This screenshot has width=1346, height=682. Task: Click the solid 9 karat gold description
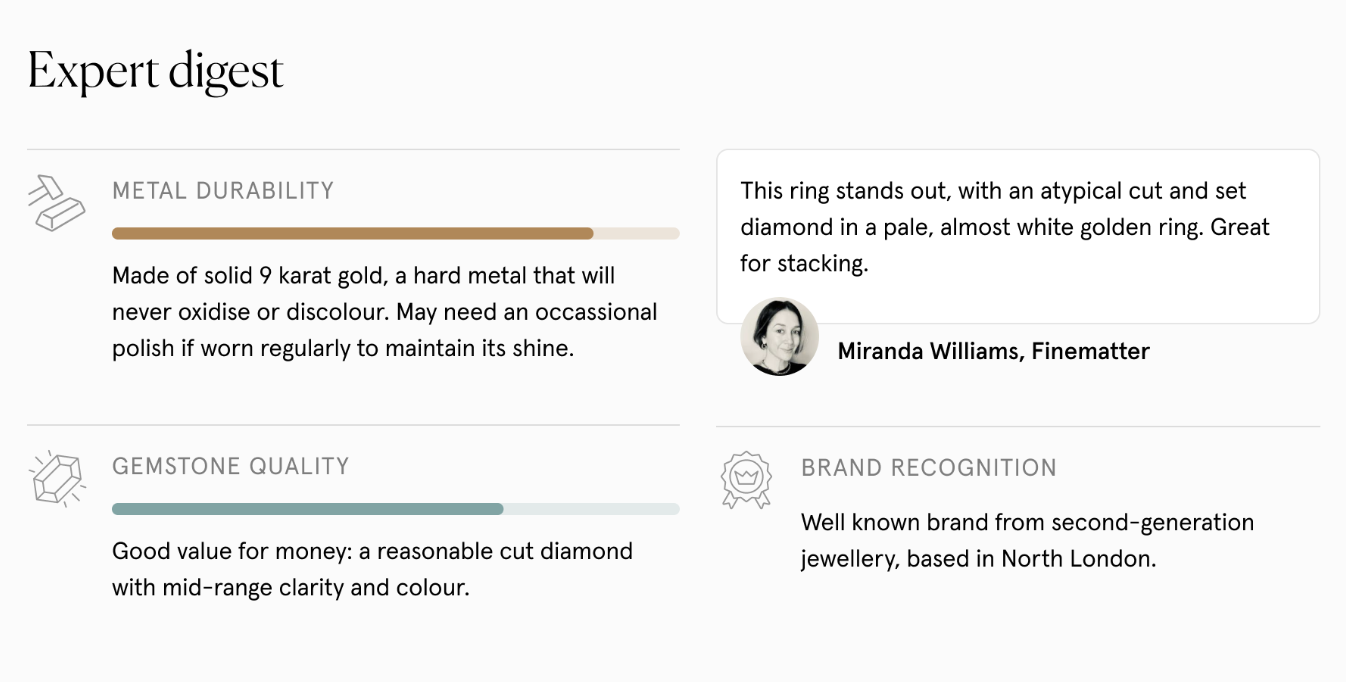[363, 276]
